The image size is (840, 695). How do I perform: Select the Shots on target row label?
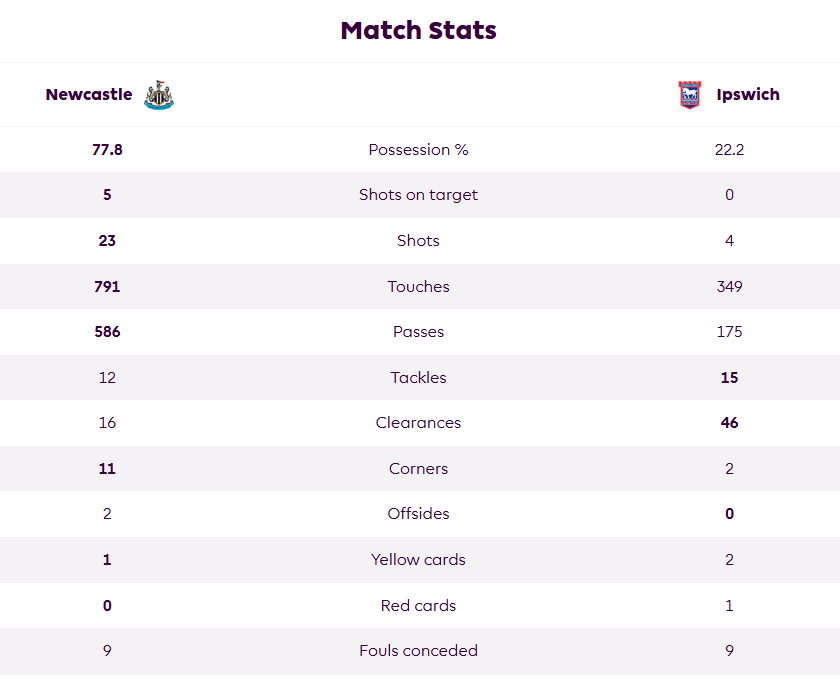[x=418, y=195]
